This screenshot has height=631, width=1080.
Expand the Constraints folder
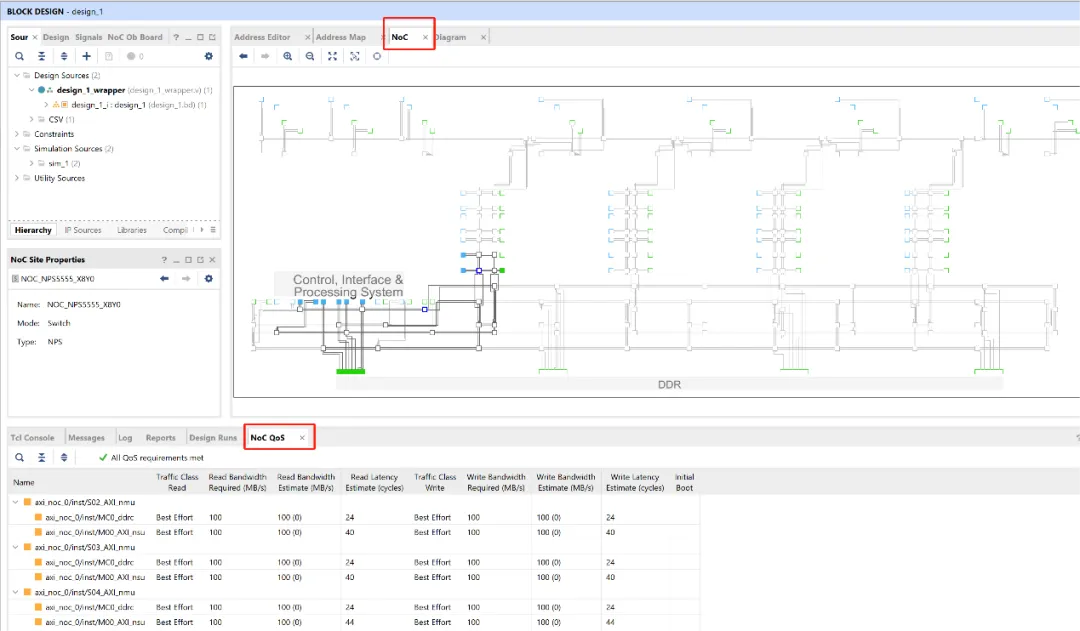(x=17, y=134)
